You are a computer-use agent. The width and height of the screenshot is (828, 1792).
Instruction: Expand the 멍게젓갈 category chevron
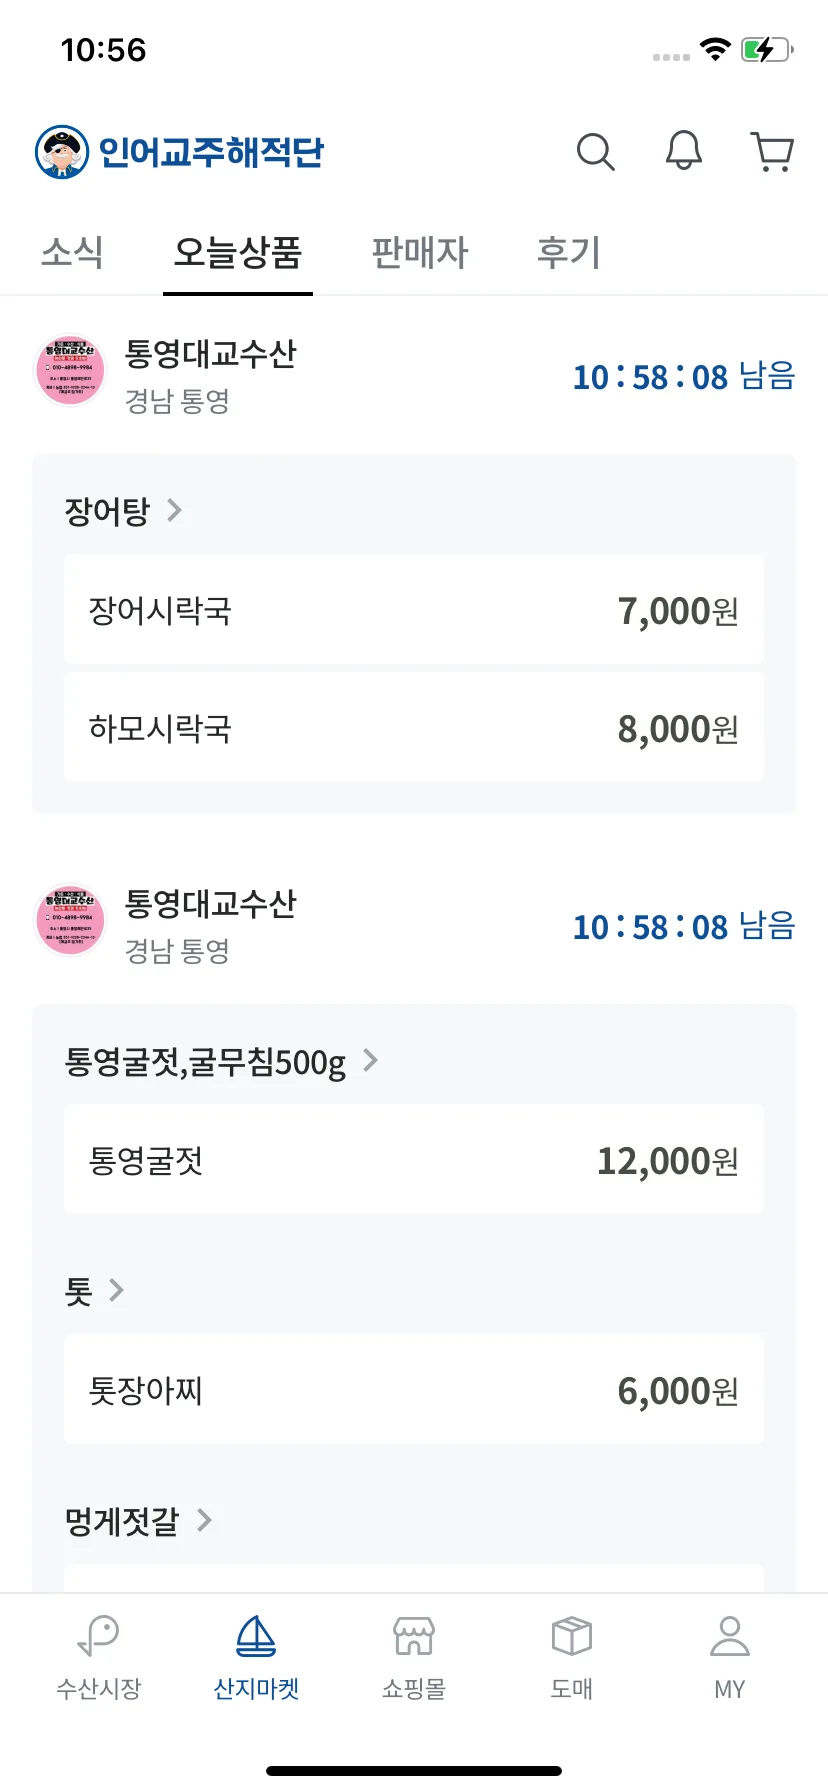coord(205,1520)
